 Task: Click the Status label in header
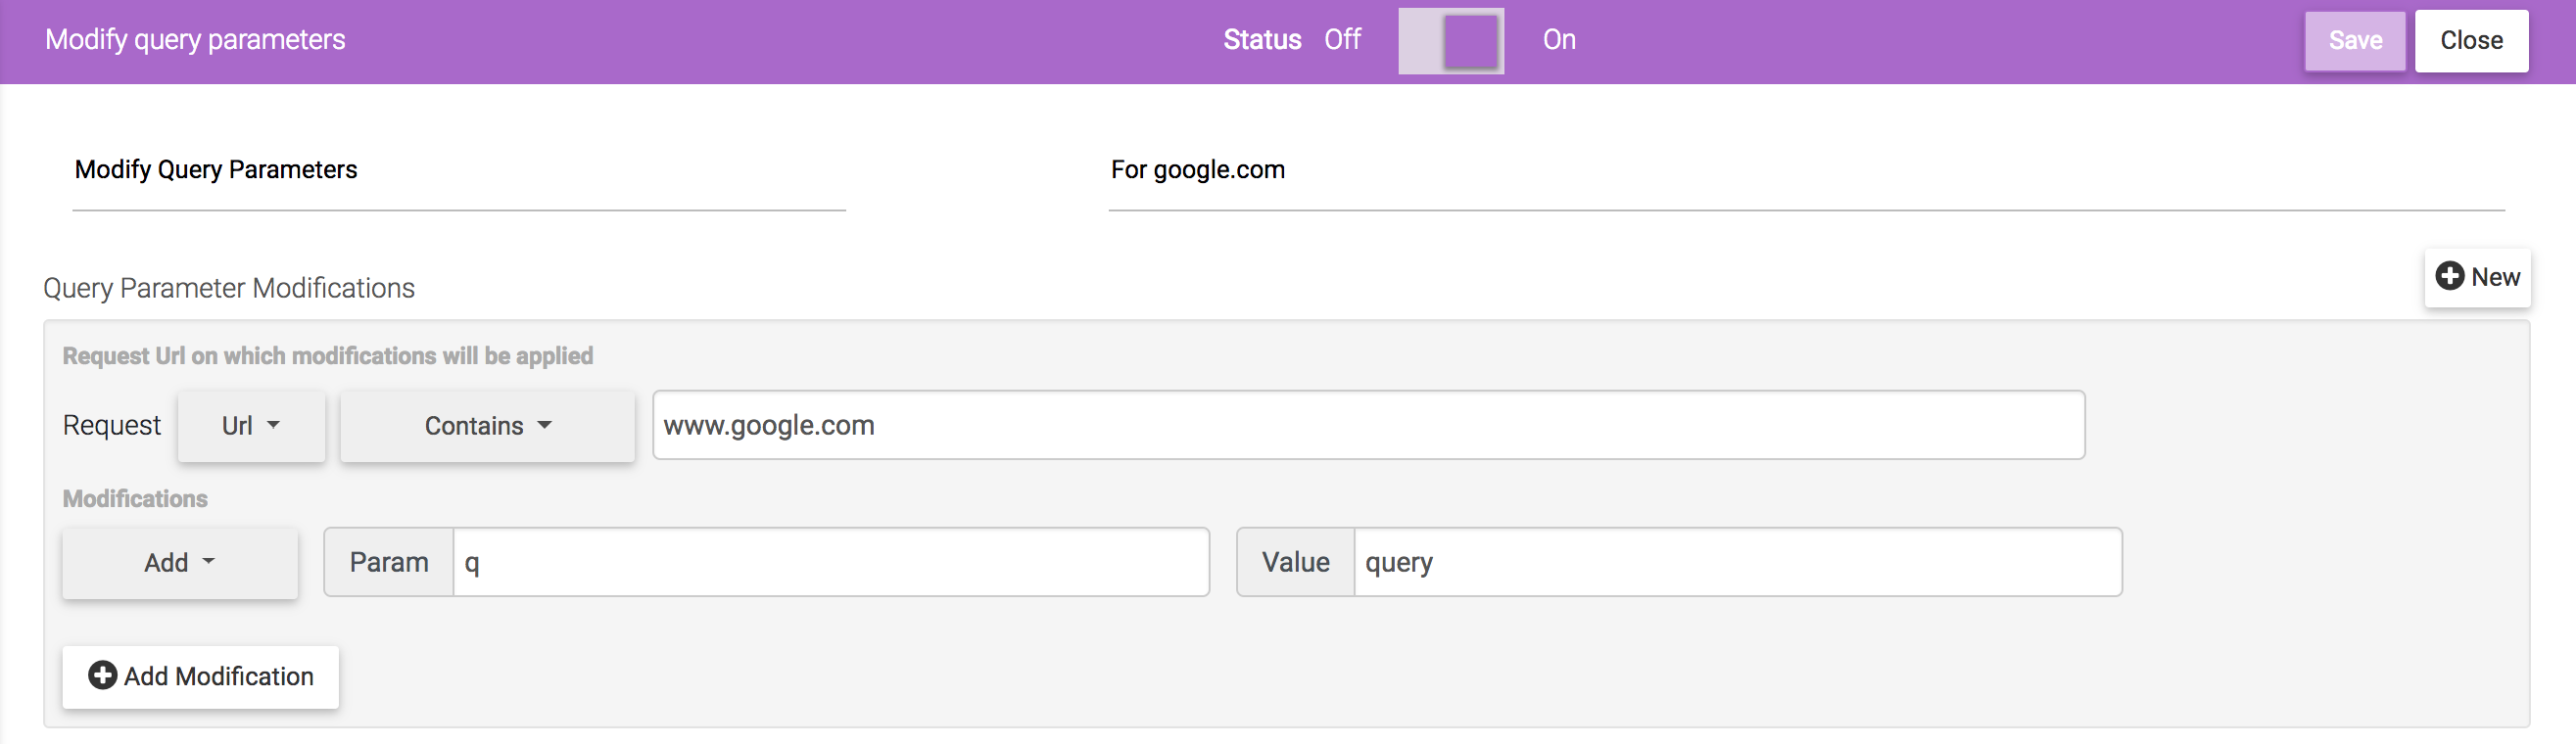coord(1262,40)
